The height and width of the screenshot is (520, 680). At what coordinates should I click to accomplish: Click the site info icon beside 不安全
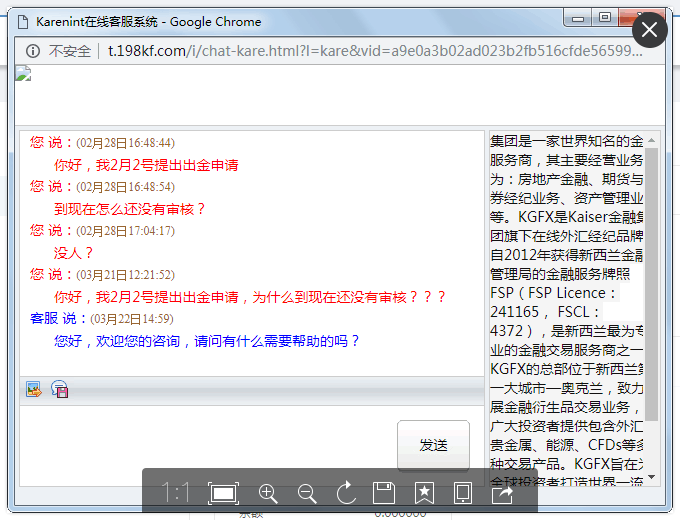(x=32, y=51)
